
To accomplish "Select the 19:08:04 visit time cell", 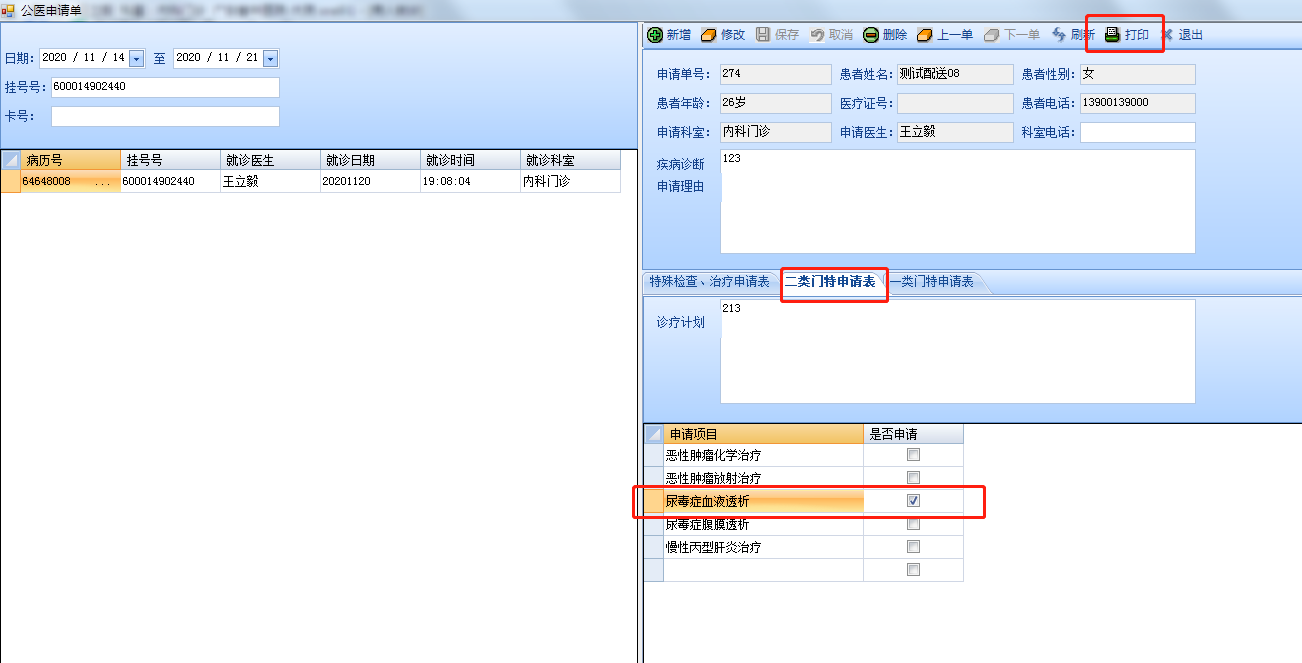I will coord(470,182).
